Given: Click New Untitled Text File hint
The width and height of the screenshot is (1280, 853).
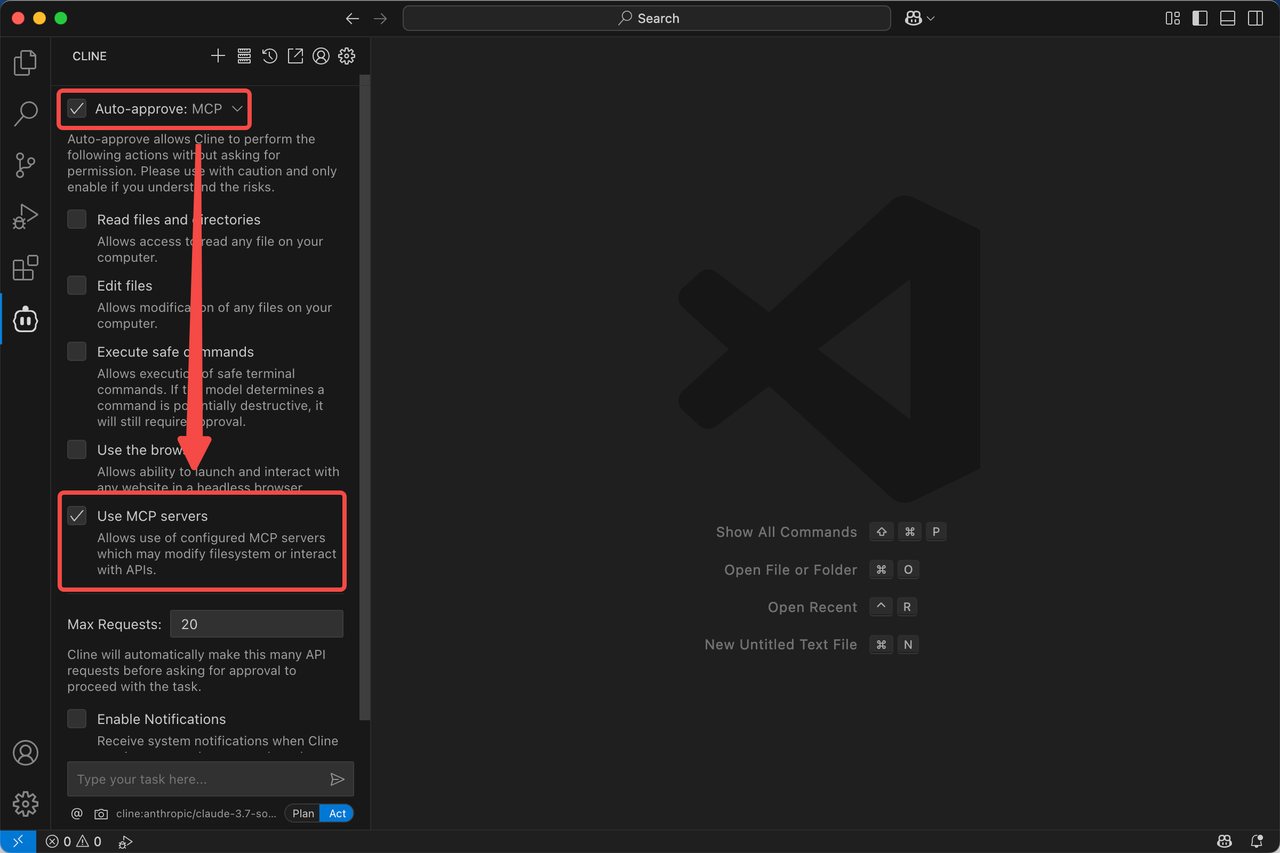Looking at the screenshot, I should [781, 645].
